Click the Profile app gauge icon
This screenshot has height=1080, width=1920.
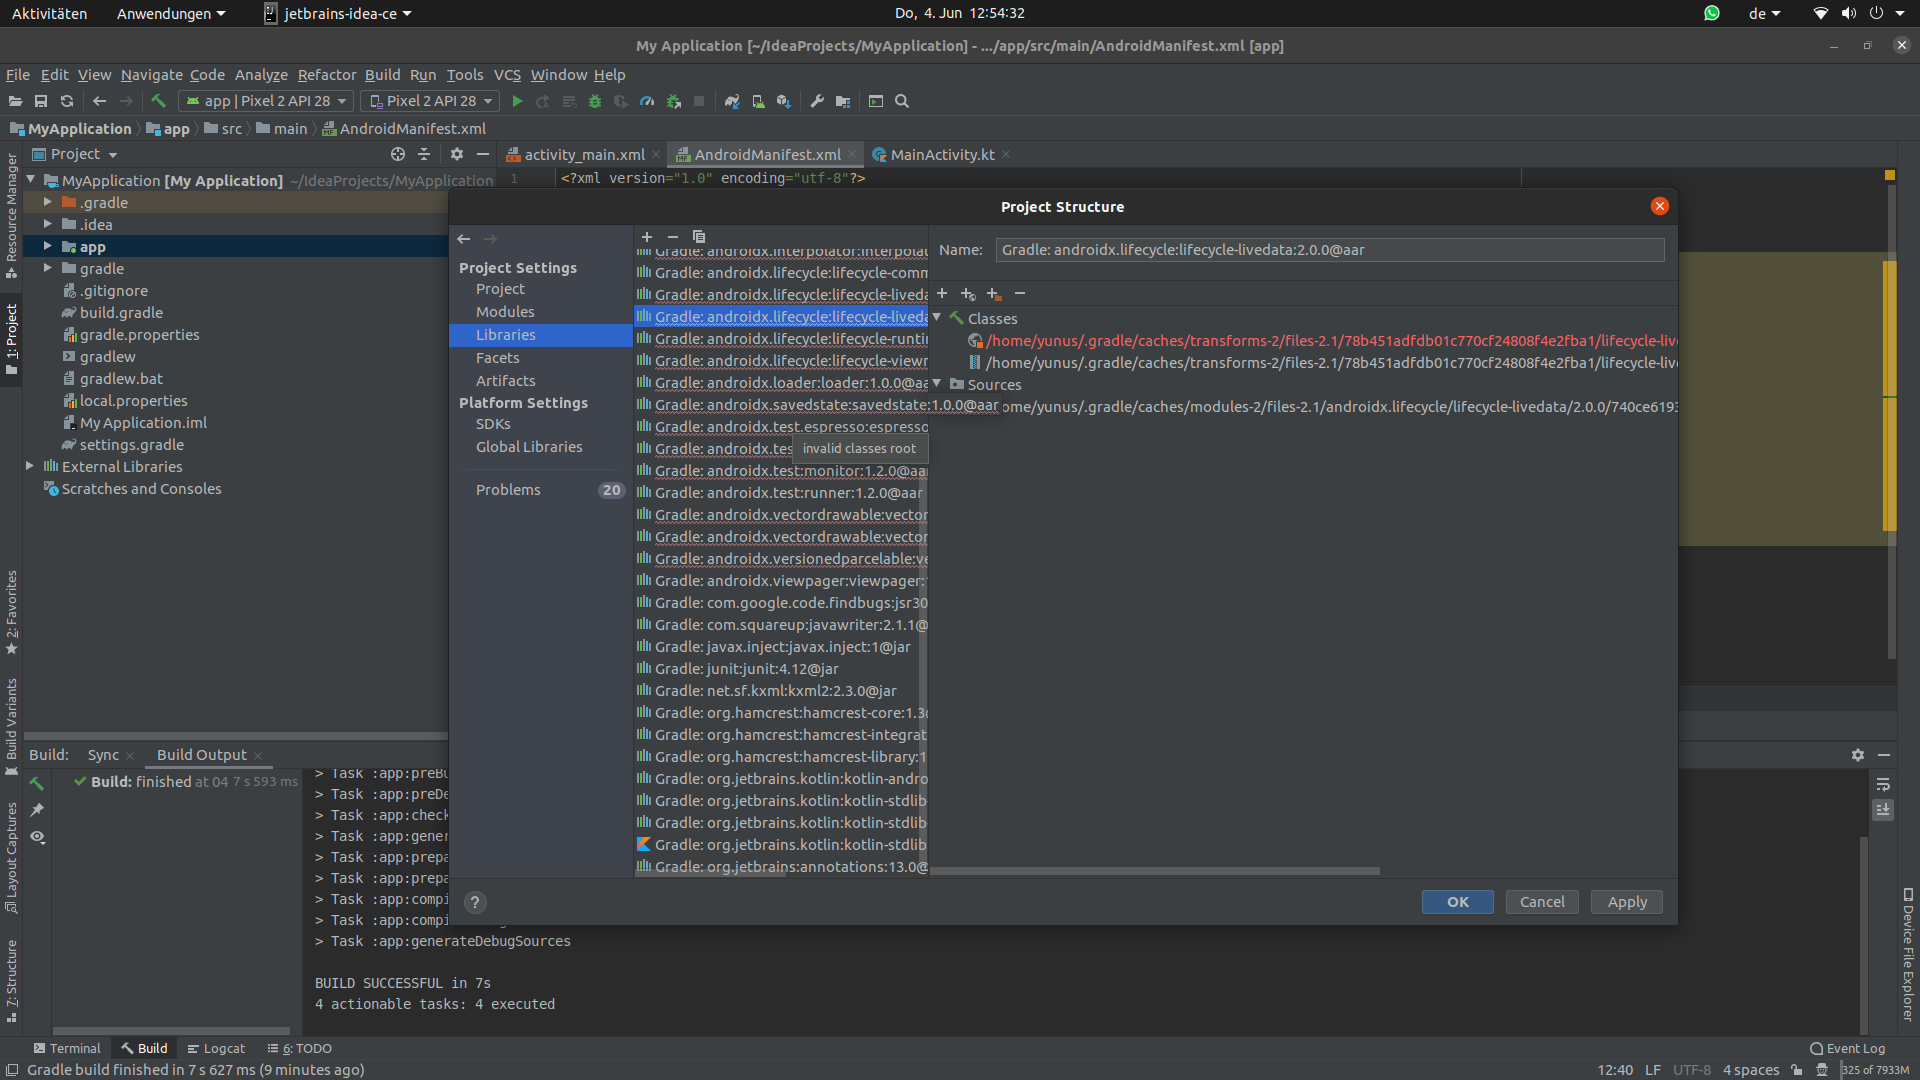647,101
